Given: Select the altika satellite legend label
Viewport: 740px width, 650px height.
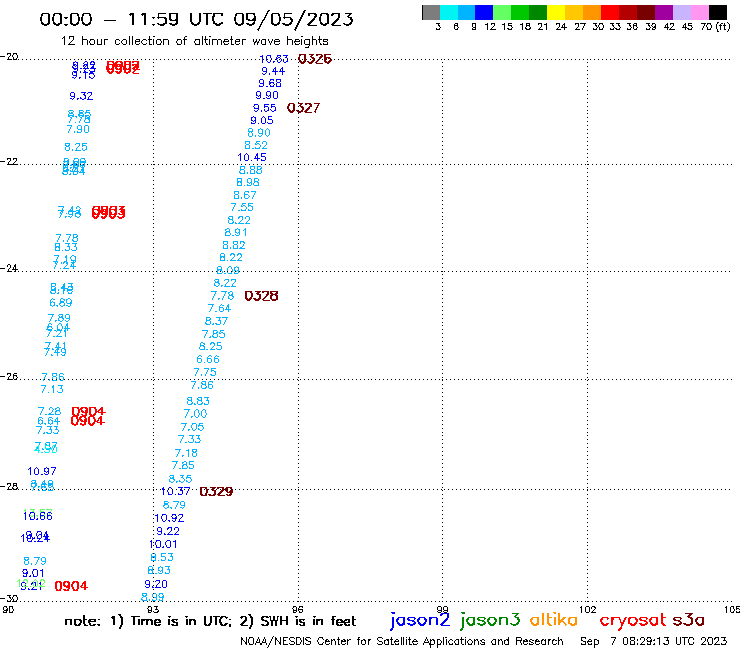Looking at the screenshot, I should (554, 619).
